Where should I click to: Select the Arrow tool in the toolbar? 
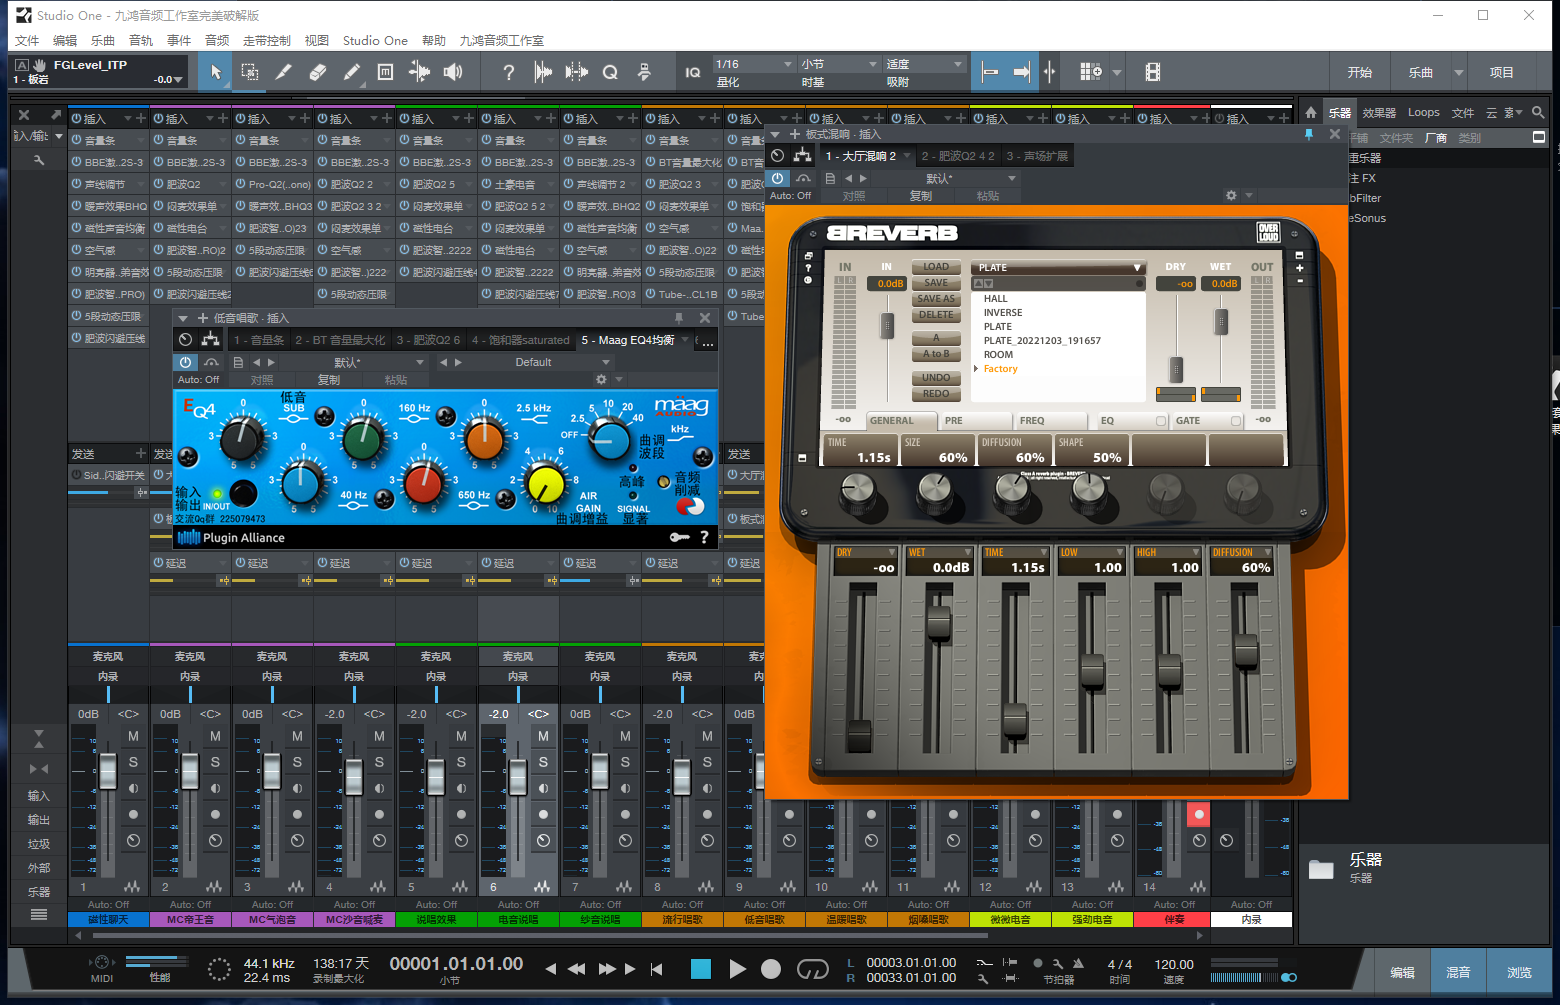click(216, 72)
